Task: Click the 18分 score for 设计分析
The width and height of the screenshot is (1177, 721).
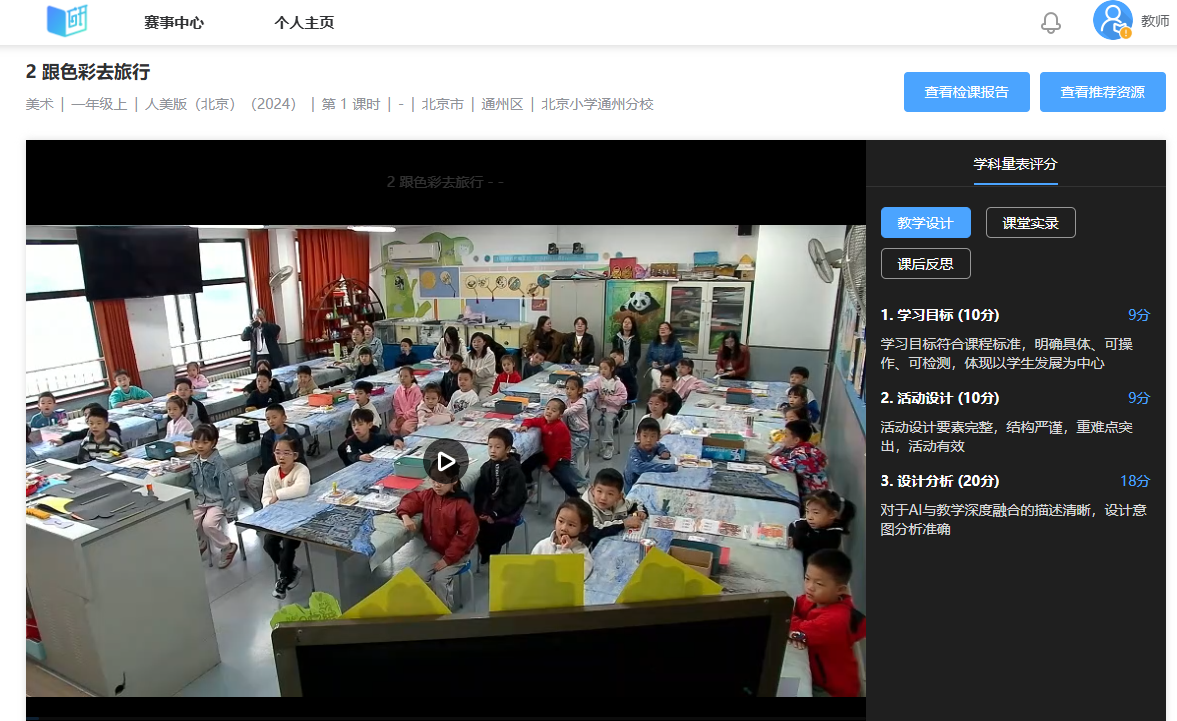Action: click(x=1136, y=480)
